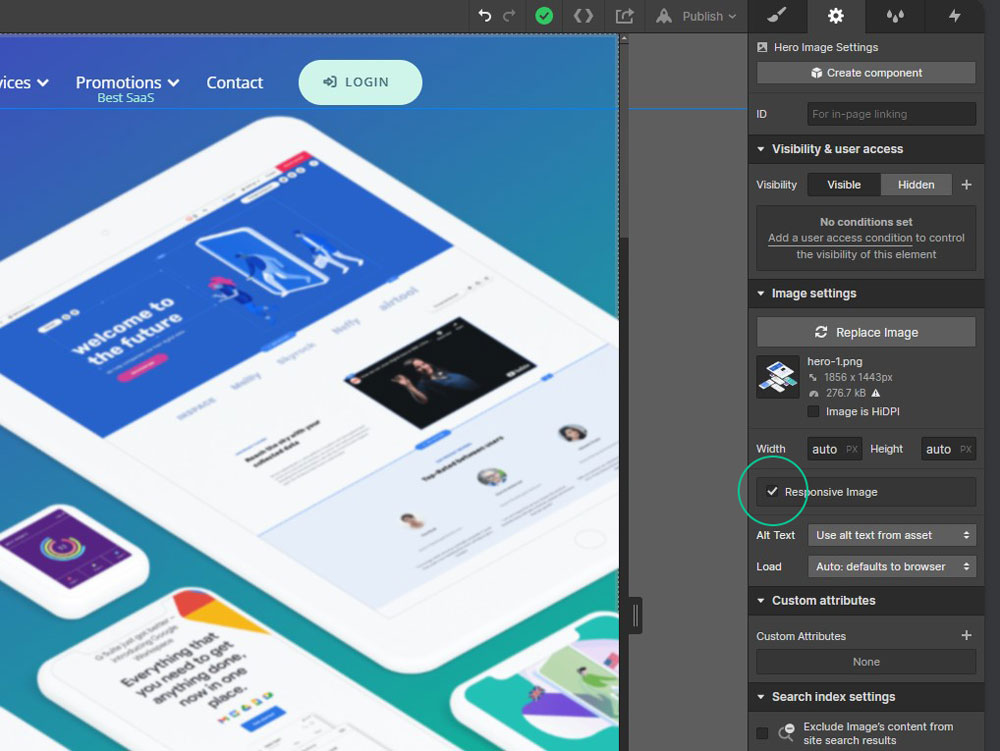
Task: Open the Alt Text dropdown
Action: 892,536
